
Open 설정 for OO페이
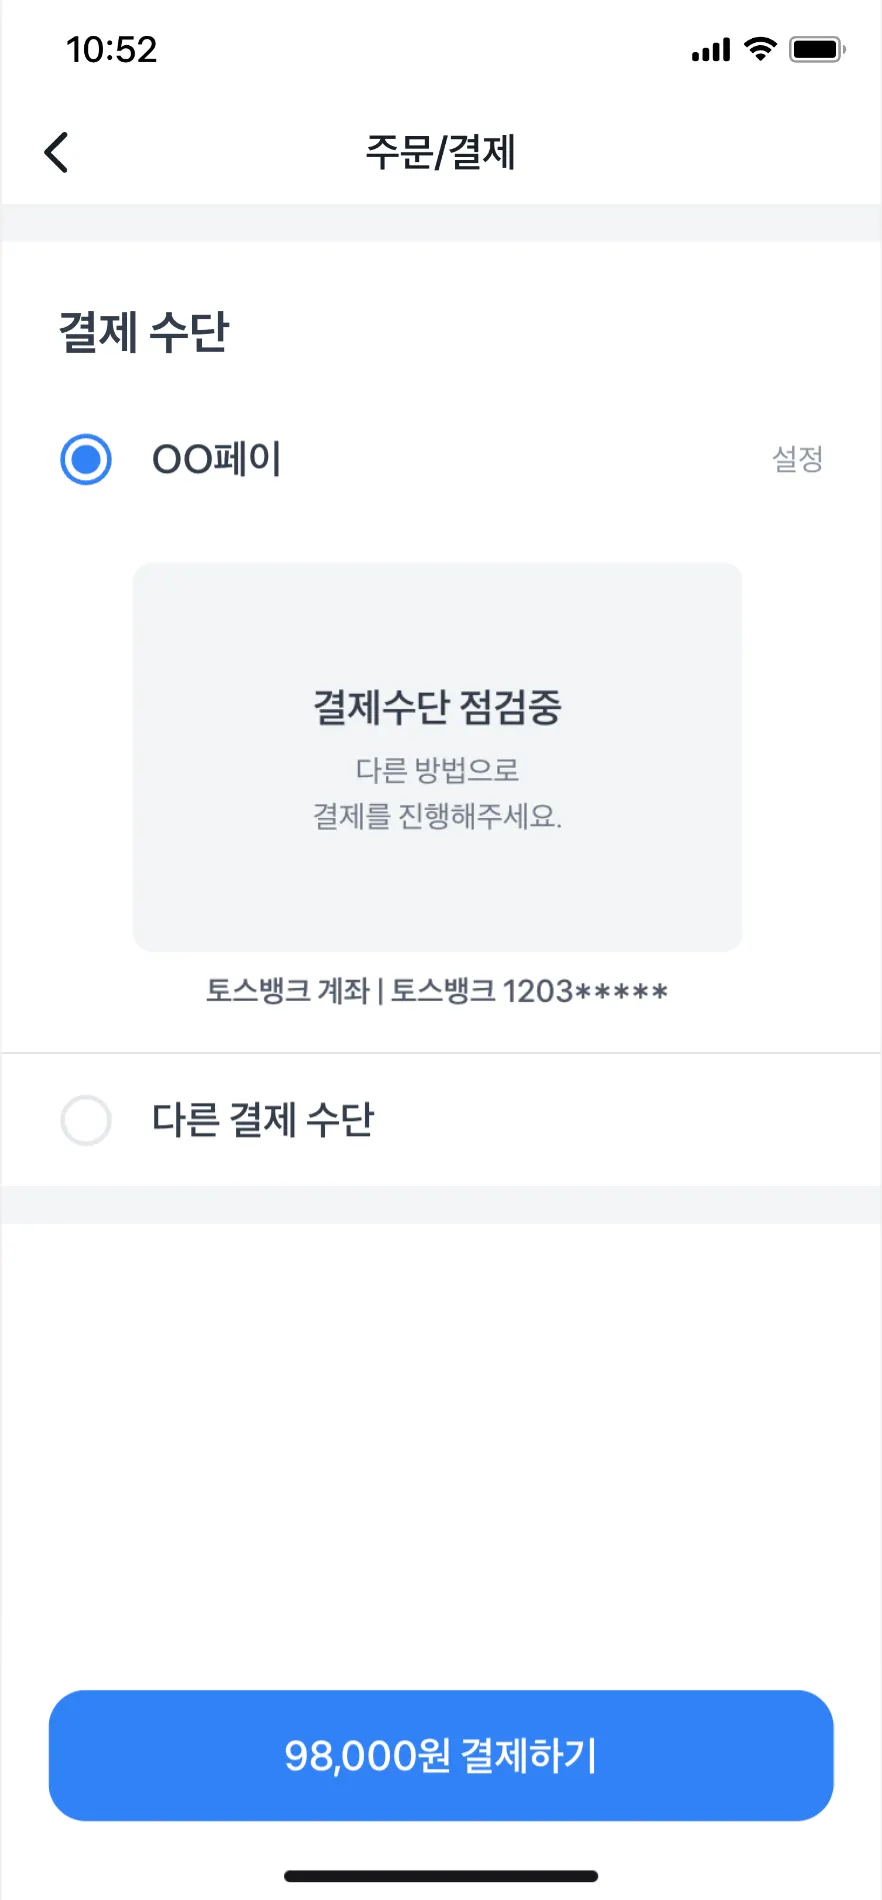point(797,459)
